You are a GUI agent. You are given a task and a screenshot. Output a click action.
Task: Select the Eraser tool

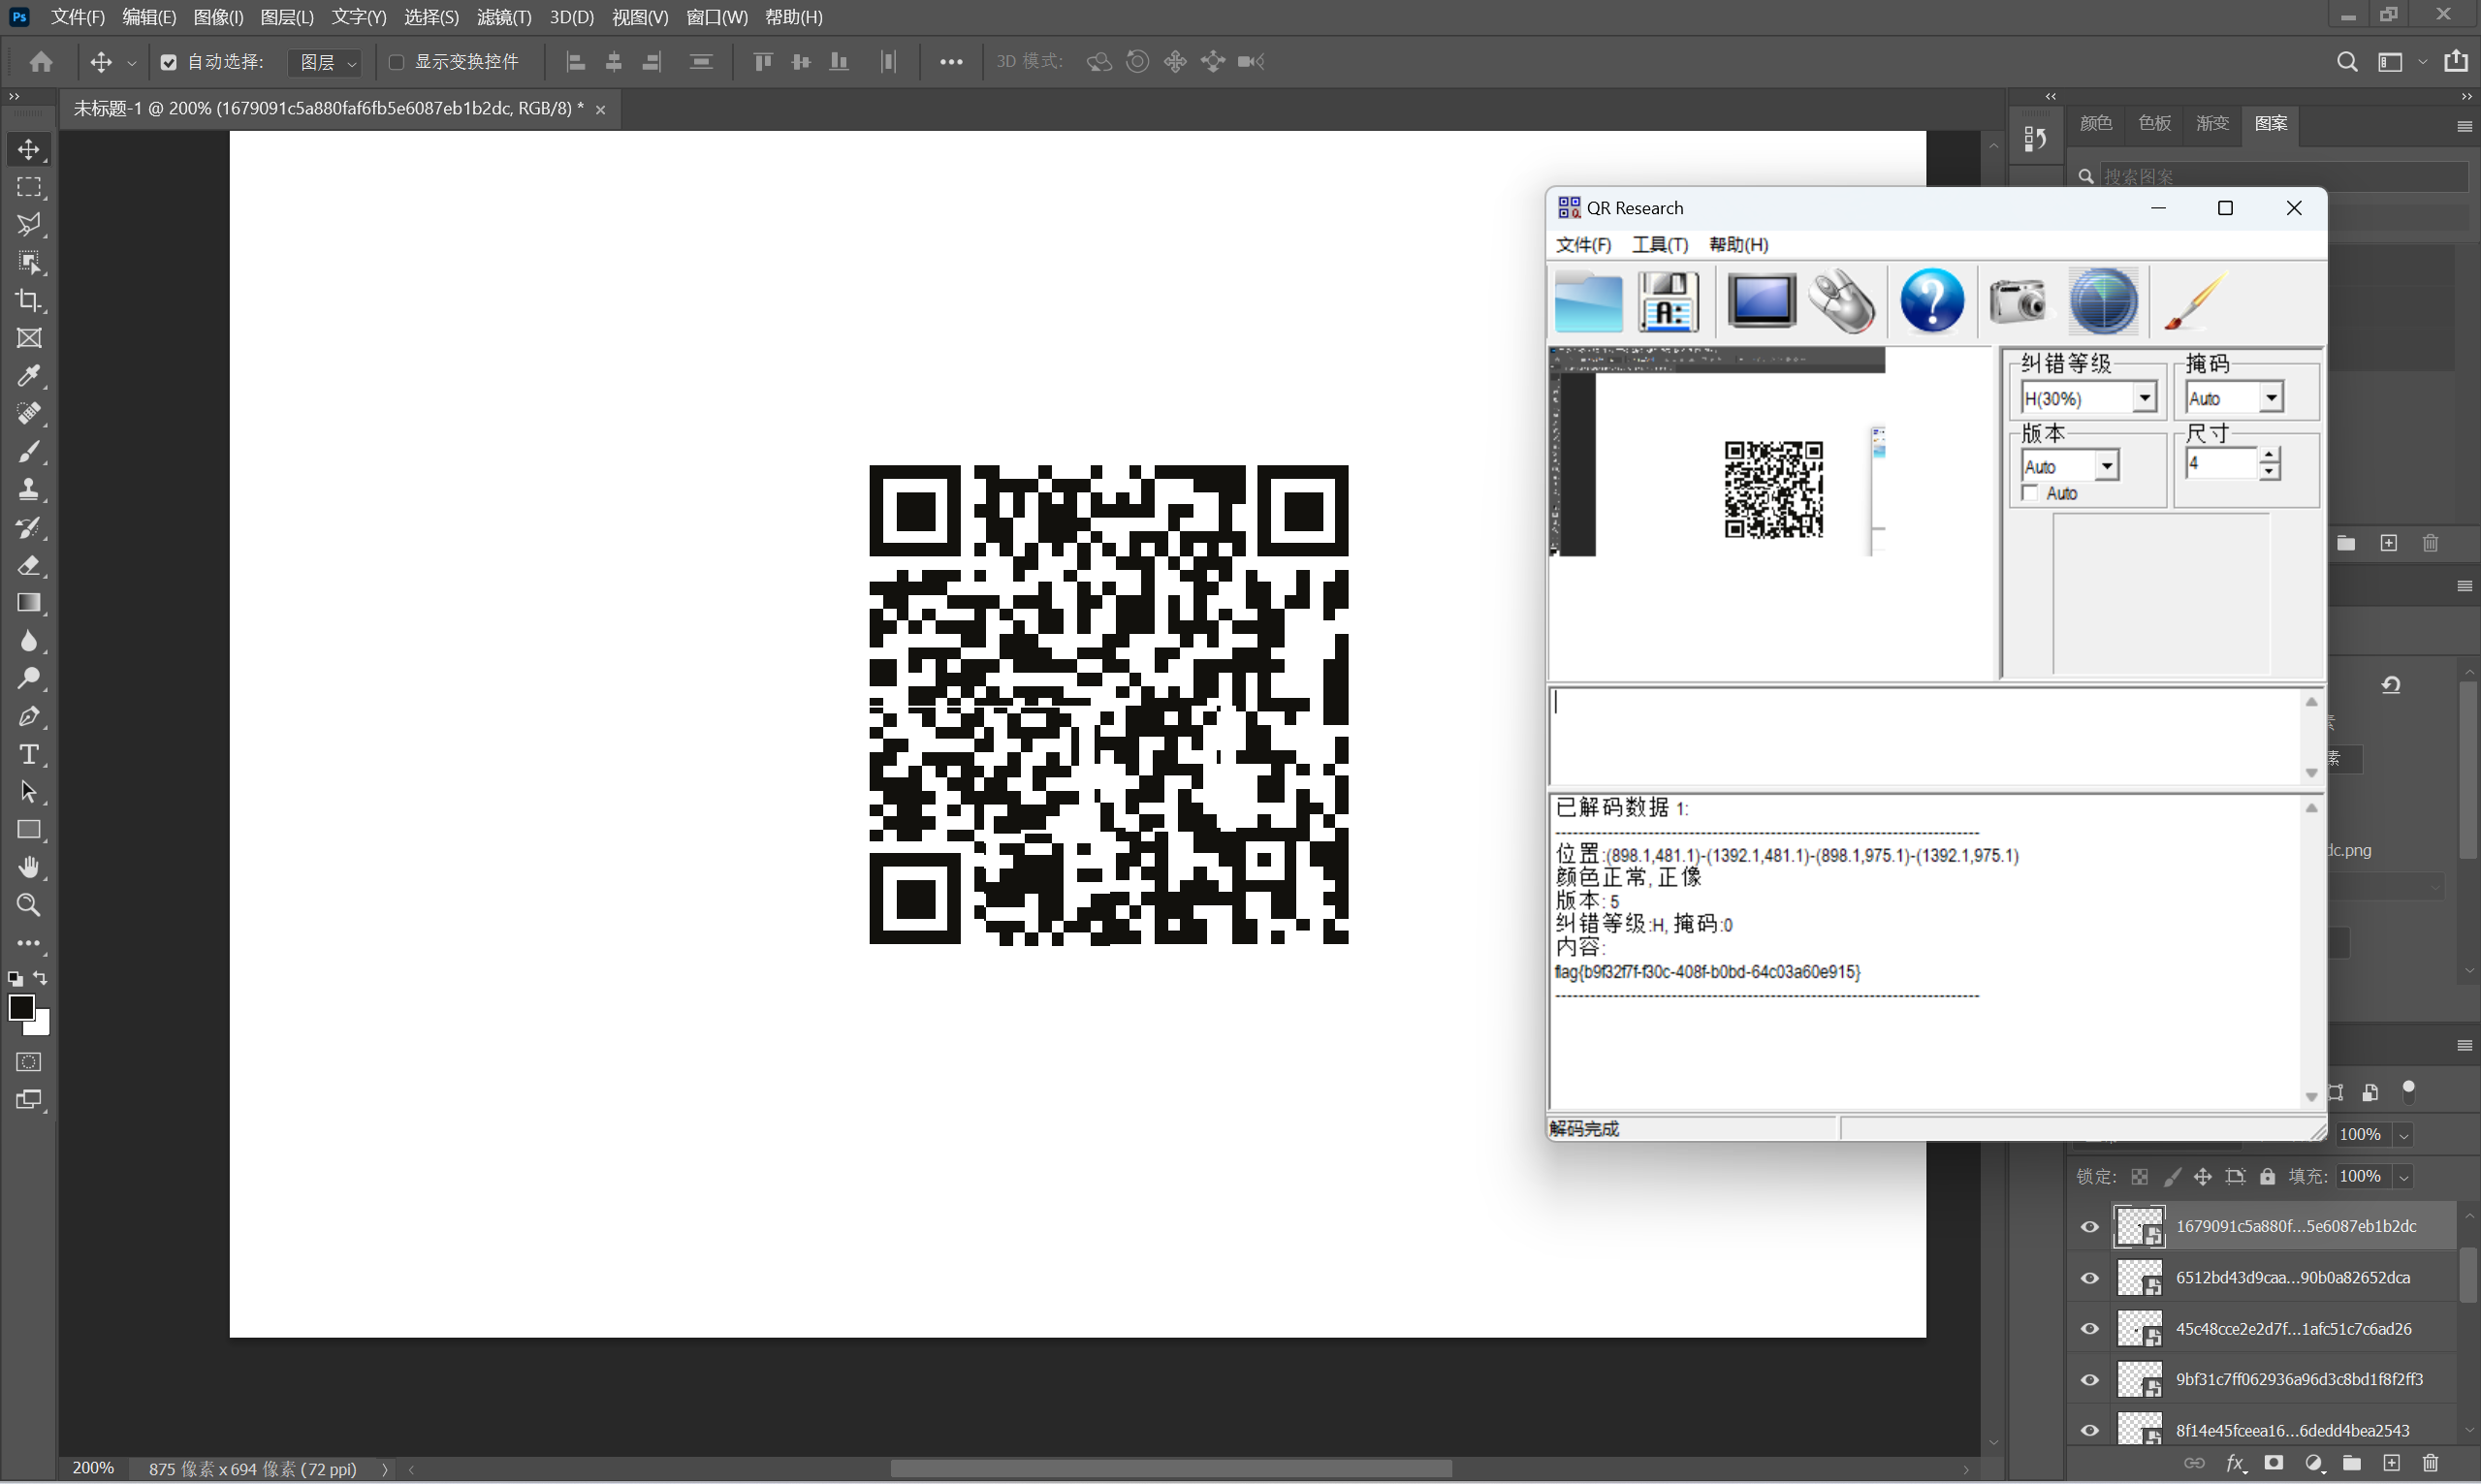coord(29,565)
